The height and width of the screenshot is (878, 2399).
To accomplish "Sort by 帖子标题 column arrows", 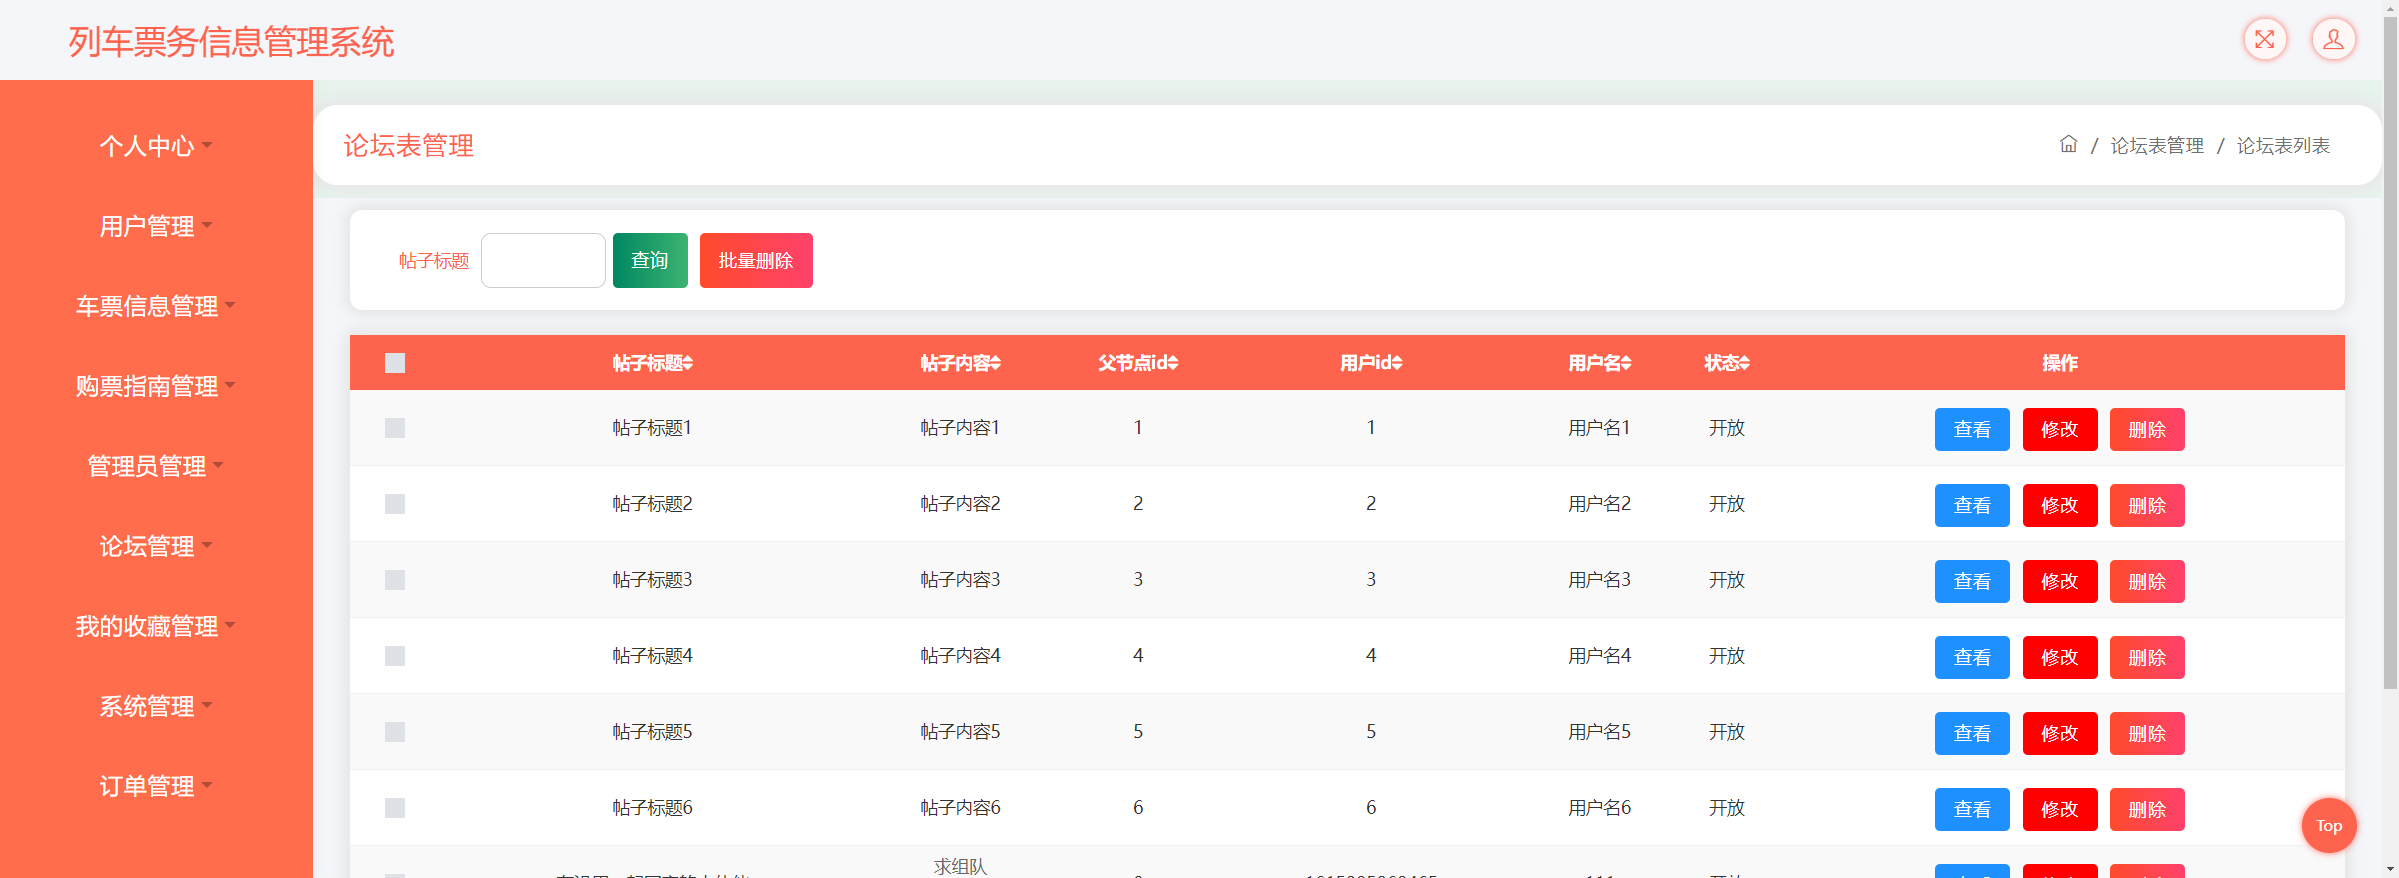I will coord(688,363).
